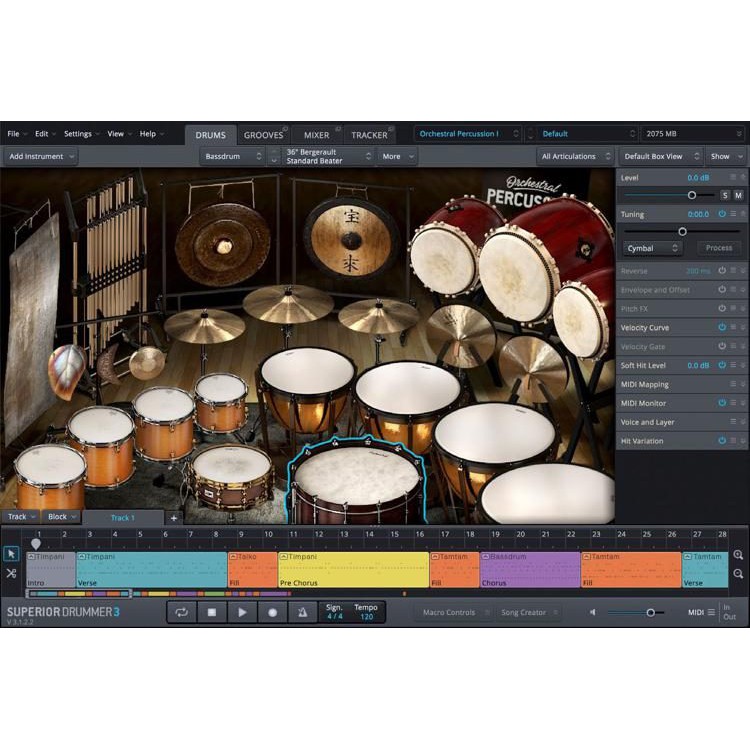Toggle loop playback in transport
This screenshot has height=750, width=750.
tap(181, 612)
